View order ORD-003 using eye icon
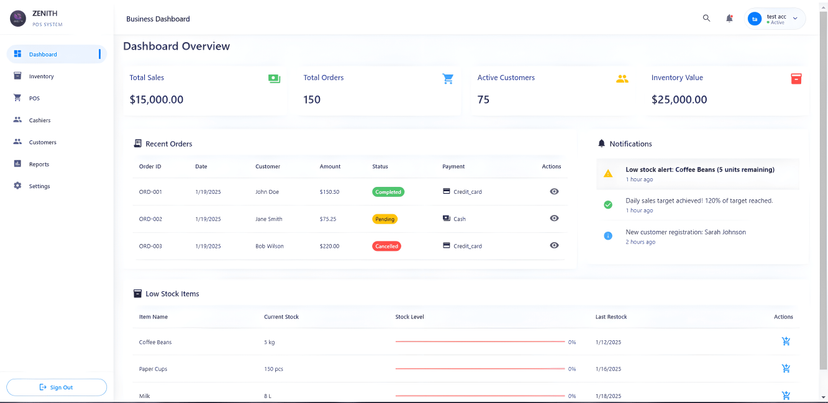Viewport: 828px width, 403px height. 554,246
